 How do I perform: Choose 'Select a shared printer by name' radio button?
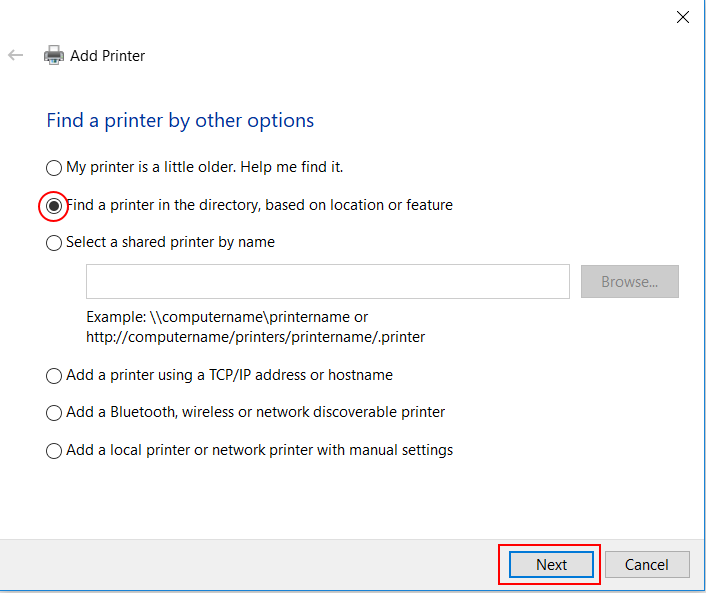click(x=54, y=243)
